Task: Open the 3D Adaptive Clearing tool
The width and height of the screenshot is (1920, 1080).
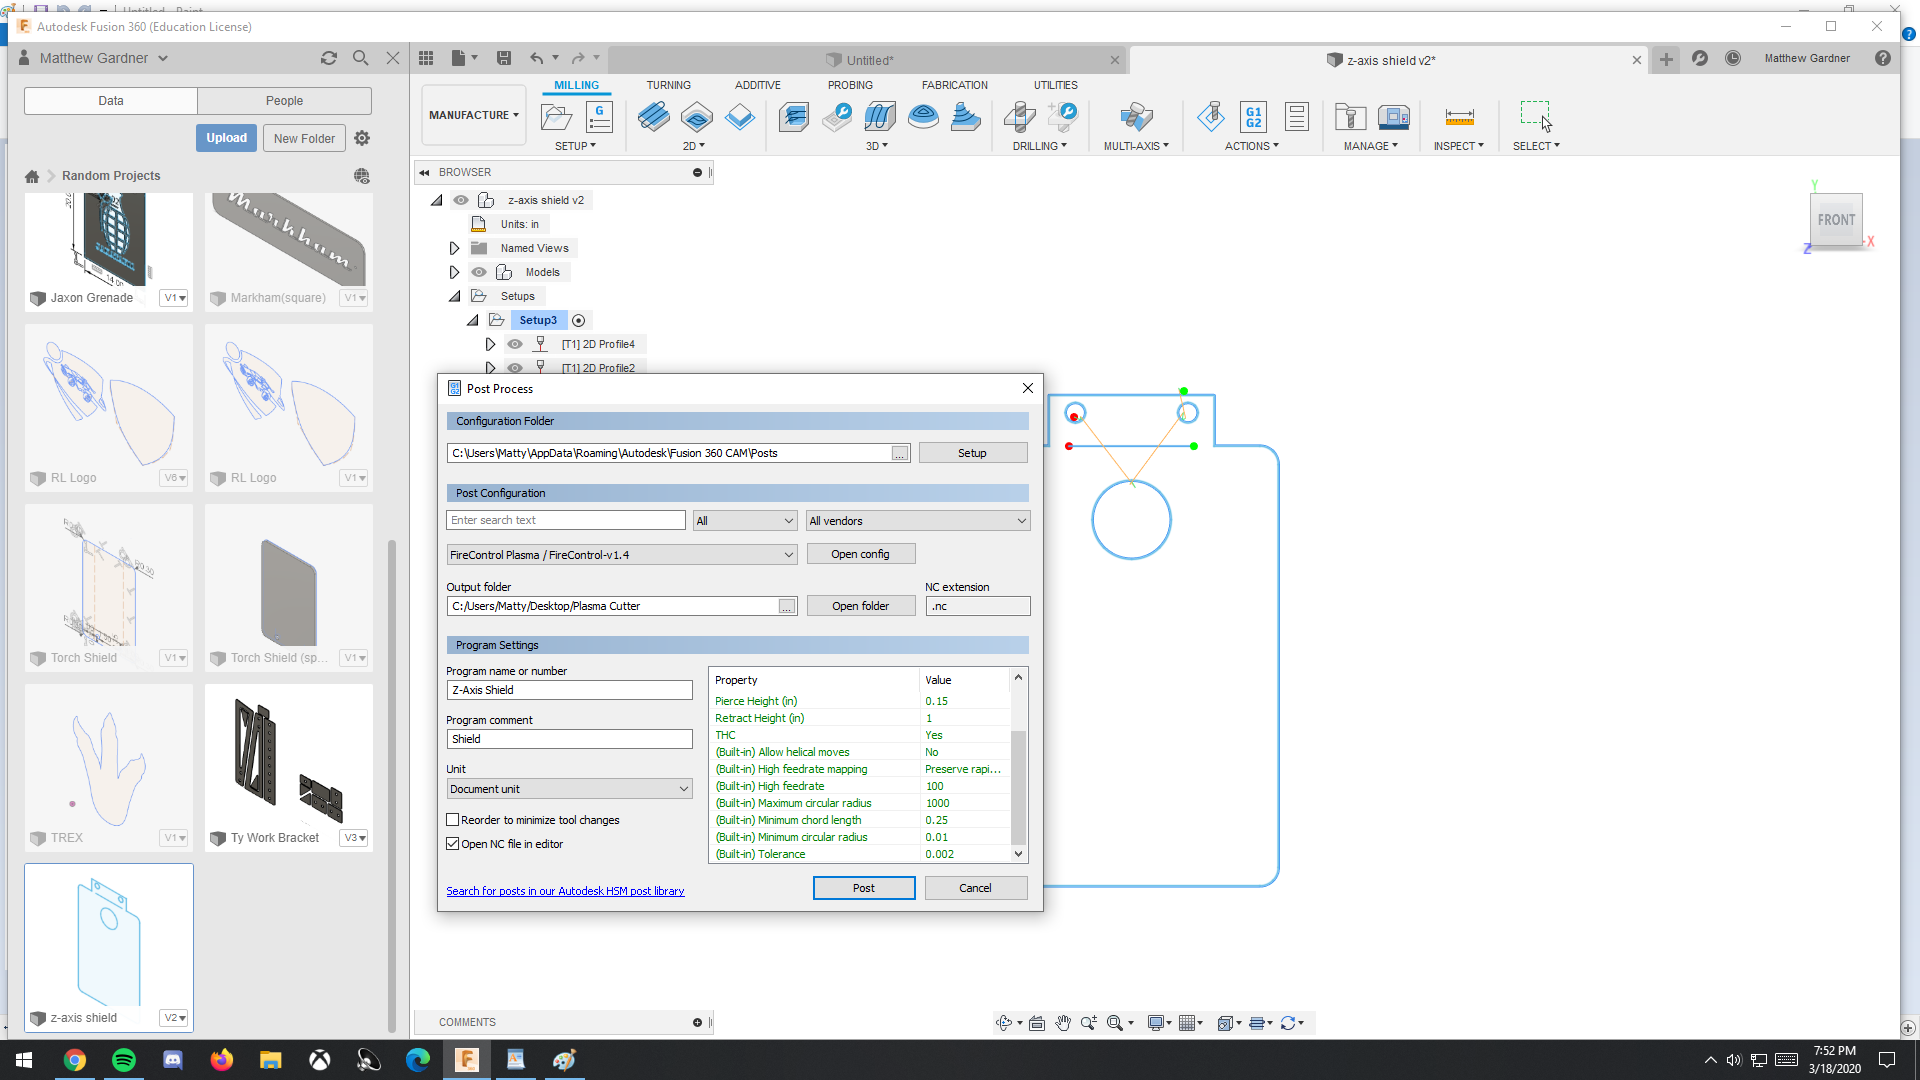Action: (794, 117)
